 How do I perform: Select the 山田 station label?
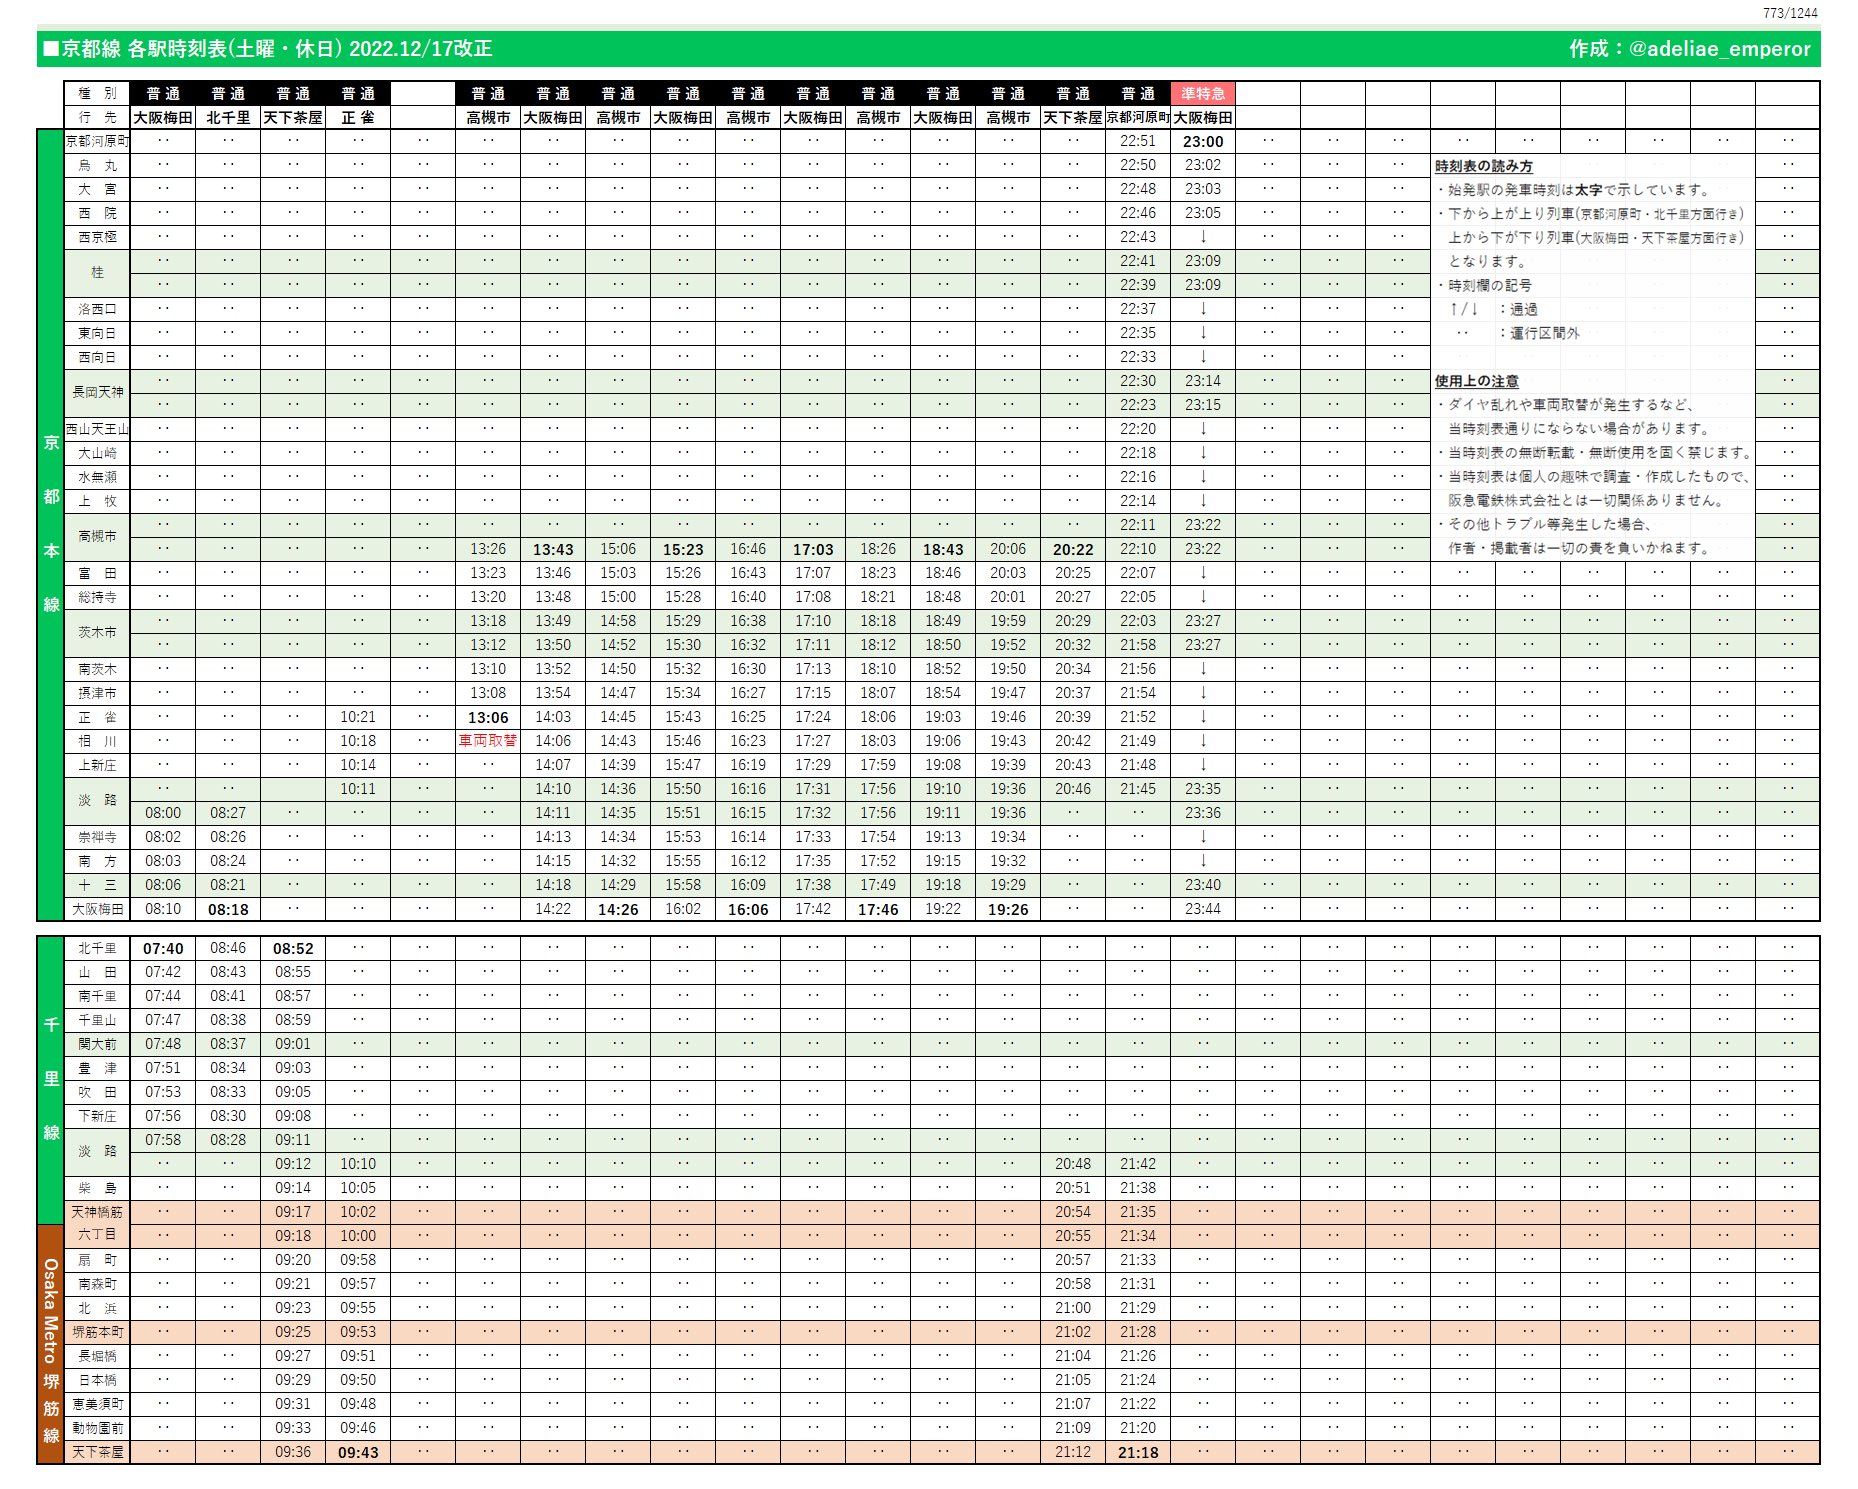[97, 972]
